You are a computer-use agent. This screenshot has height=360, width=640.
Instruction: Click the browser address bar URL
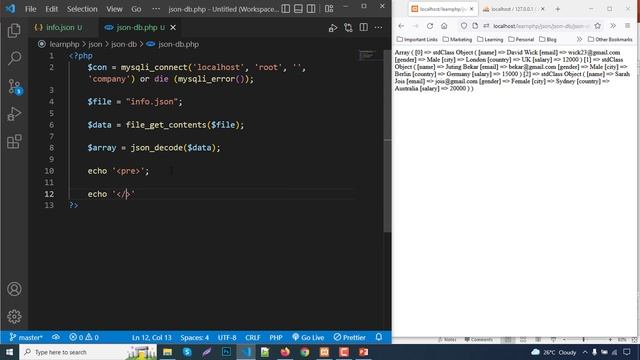click(x=540, y=26)
